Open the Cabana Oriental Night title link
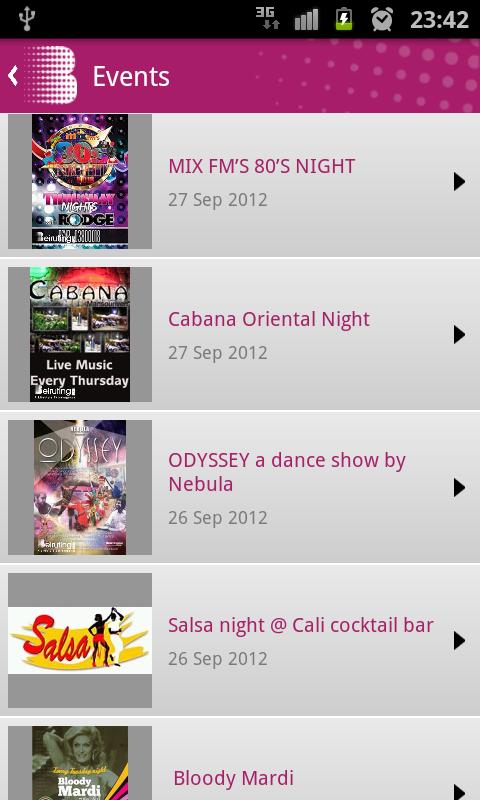 (269, 319)
